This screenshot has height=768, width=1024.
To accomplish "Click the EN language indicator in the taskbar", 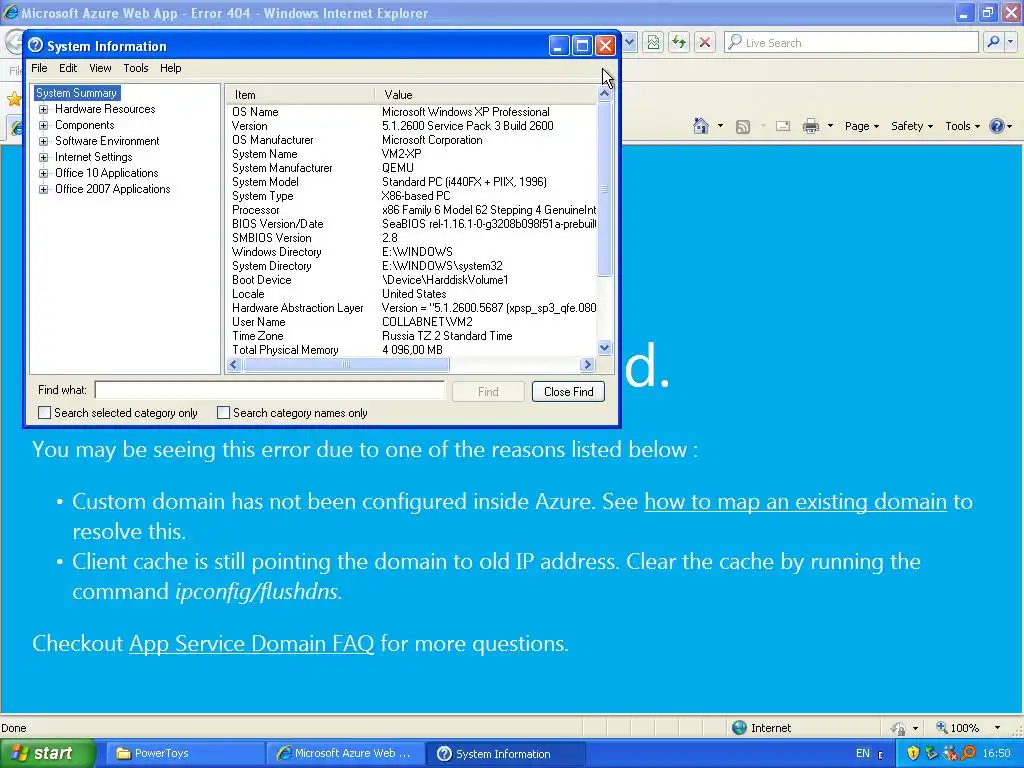I will click(x=863, y=753).
